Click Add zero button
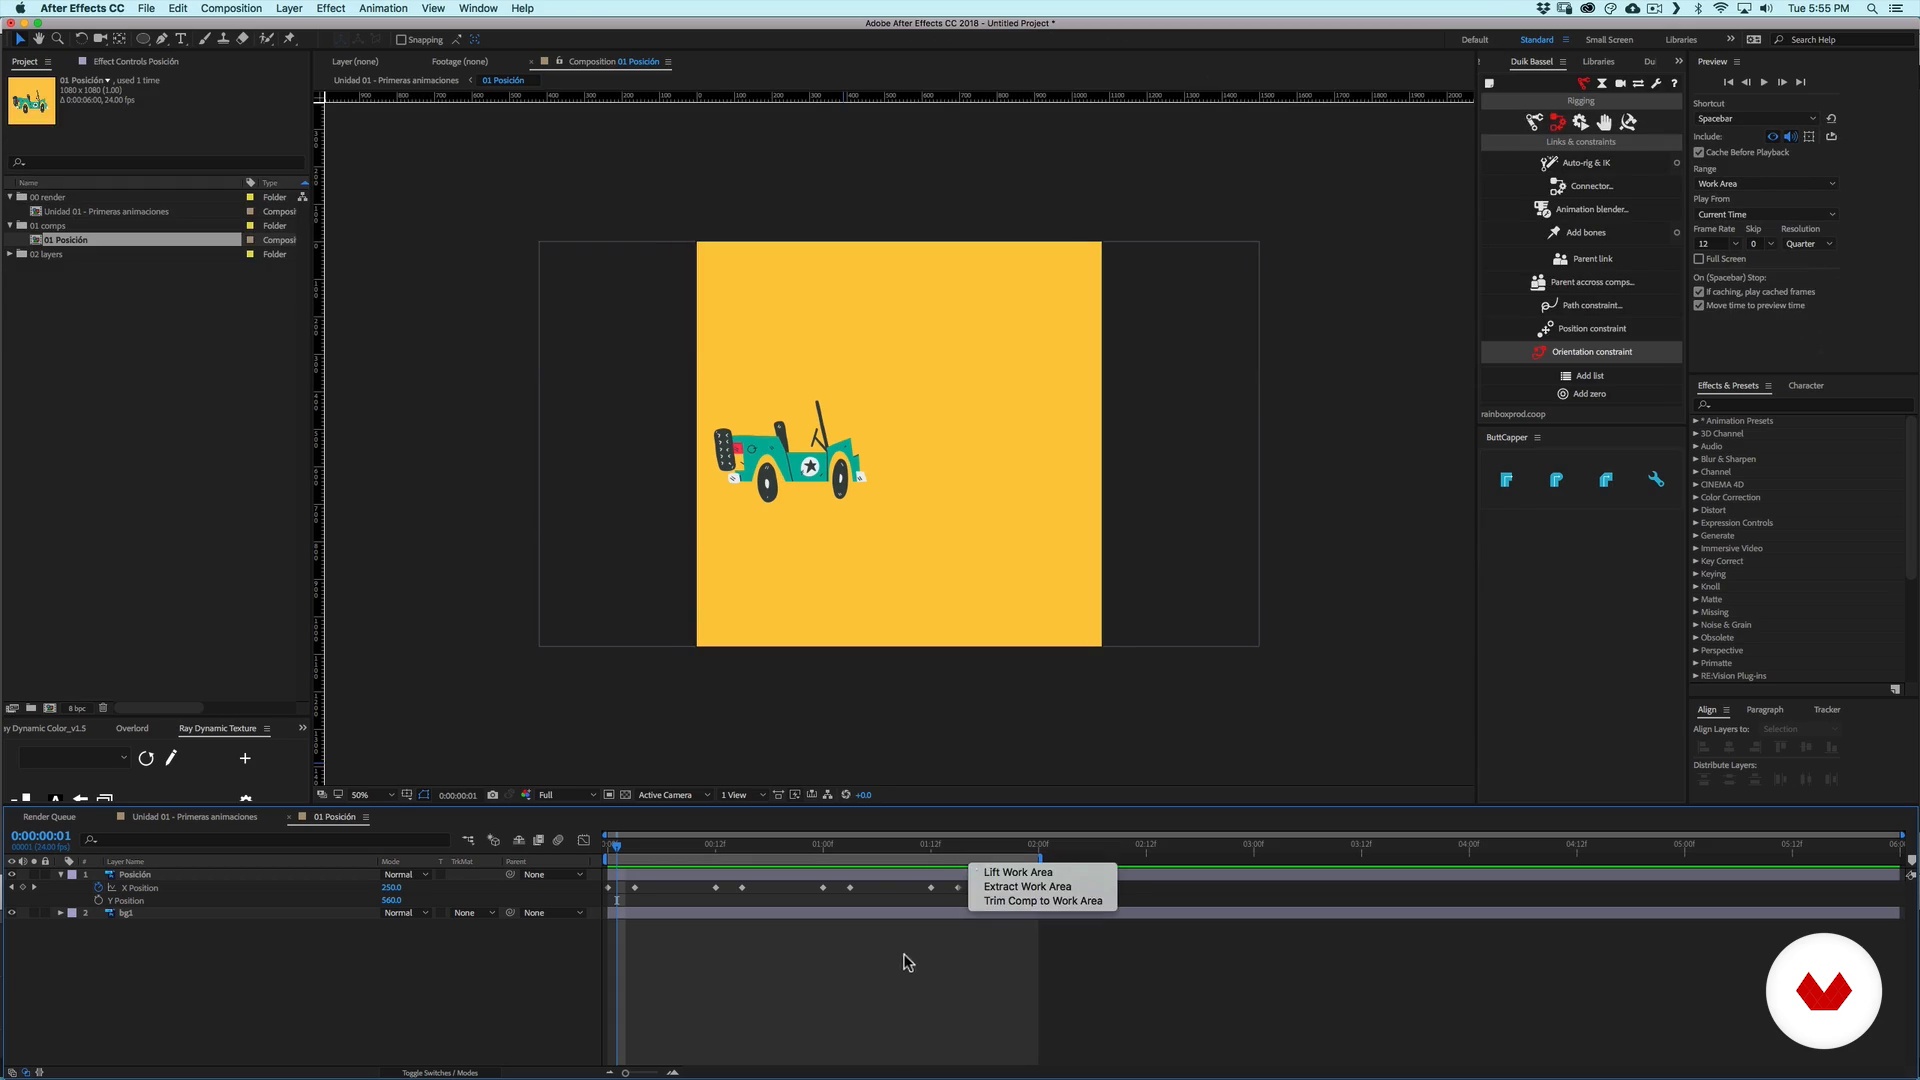 pos(1581,394)
